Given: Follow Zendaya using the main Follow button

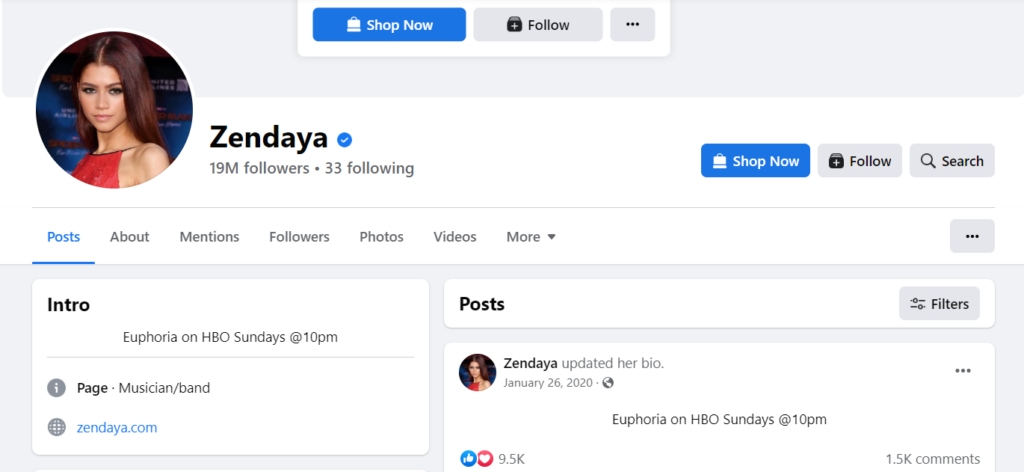Looking at the screenshot, I should point(859,161).
